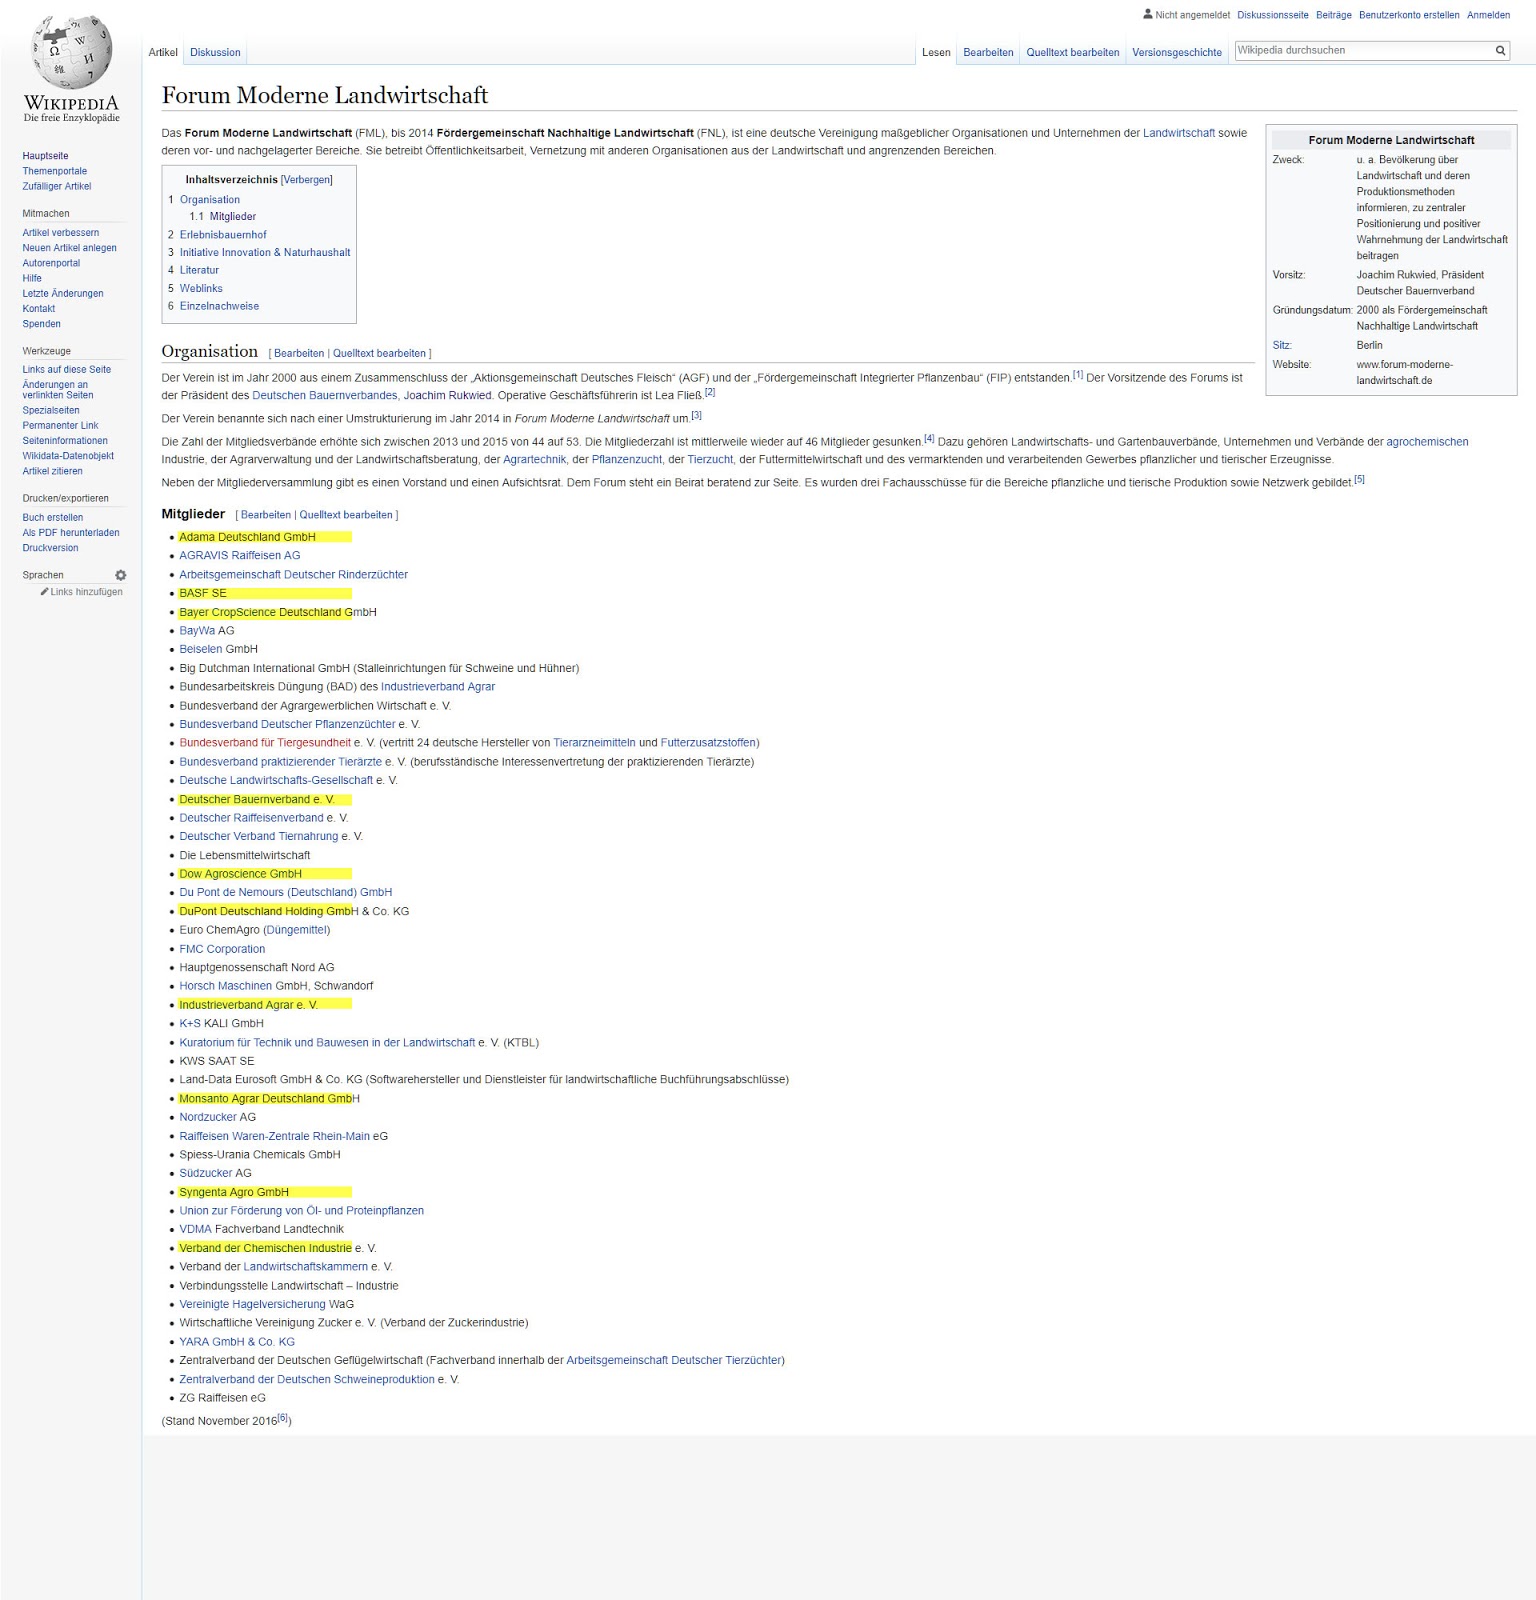Open Letzte Änderungen in the sidebar
This screenshot has height=1600, width=1536.
[63, 293]
